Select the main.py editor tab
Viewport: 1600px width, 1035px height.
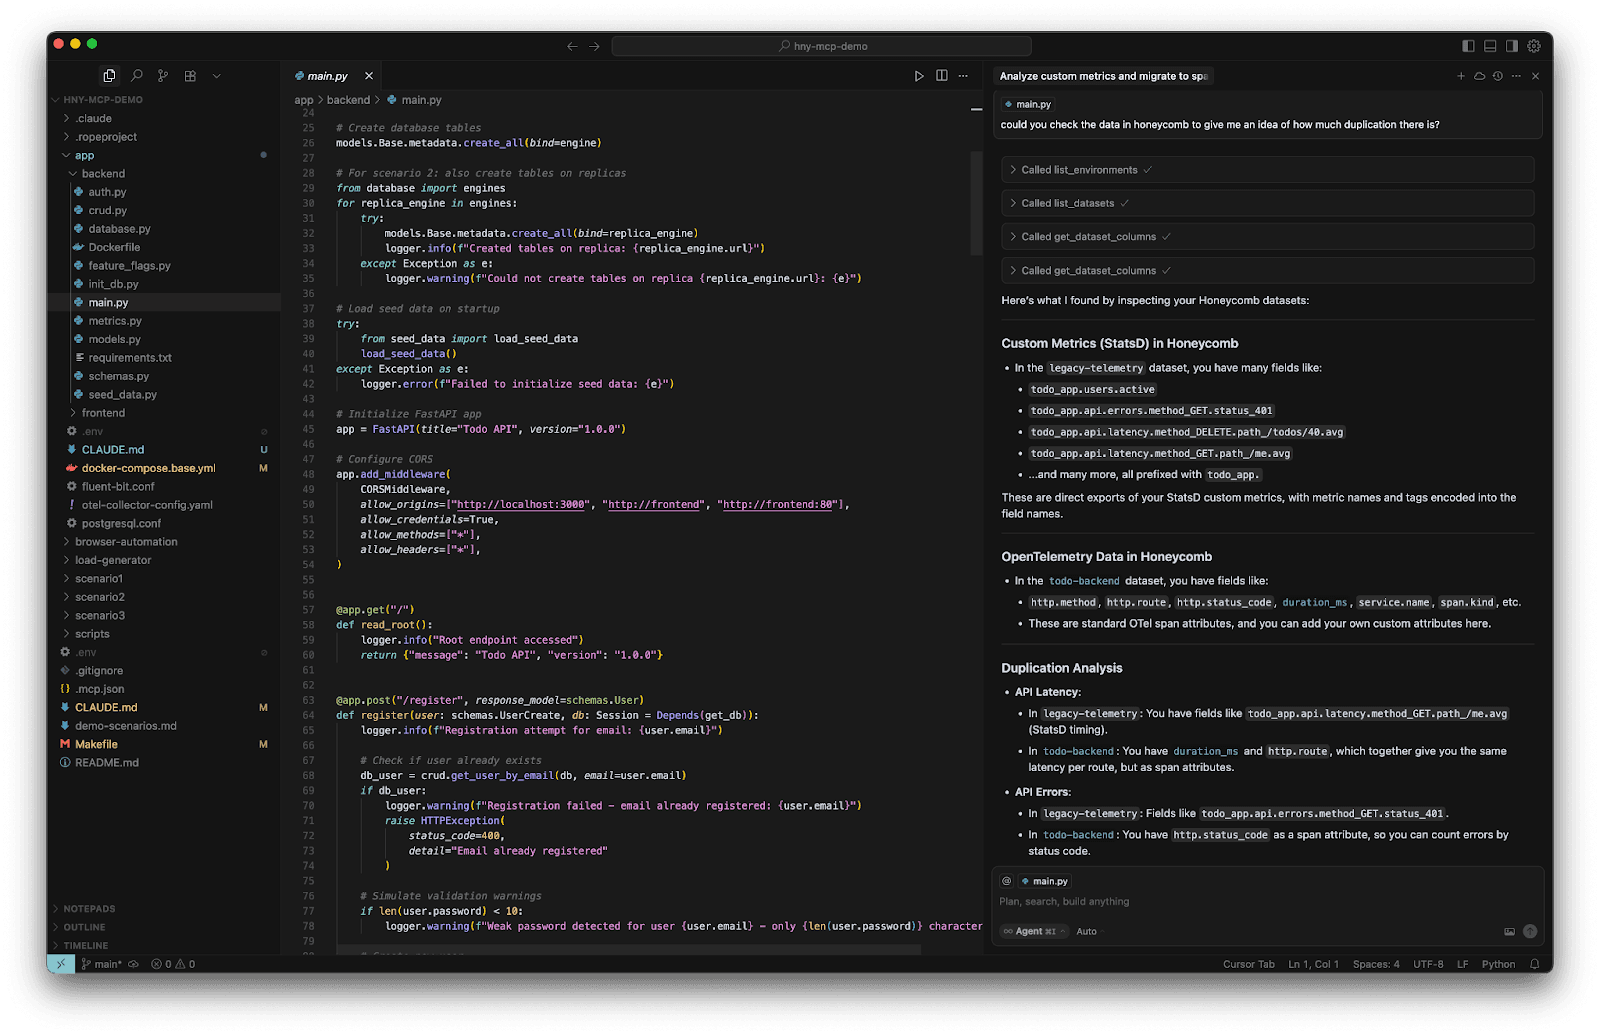(327, 76)
